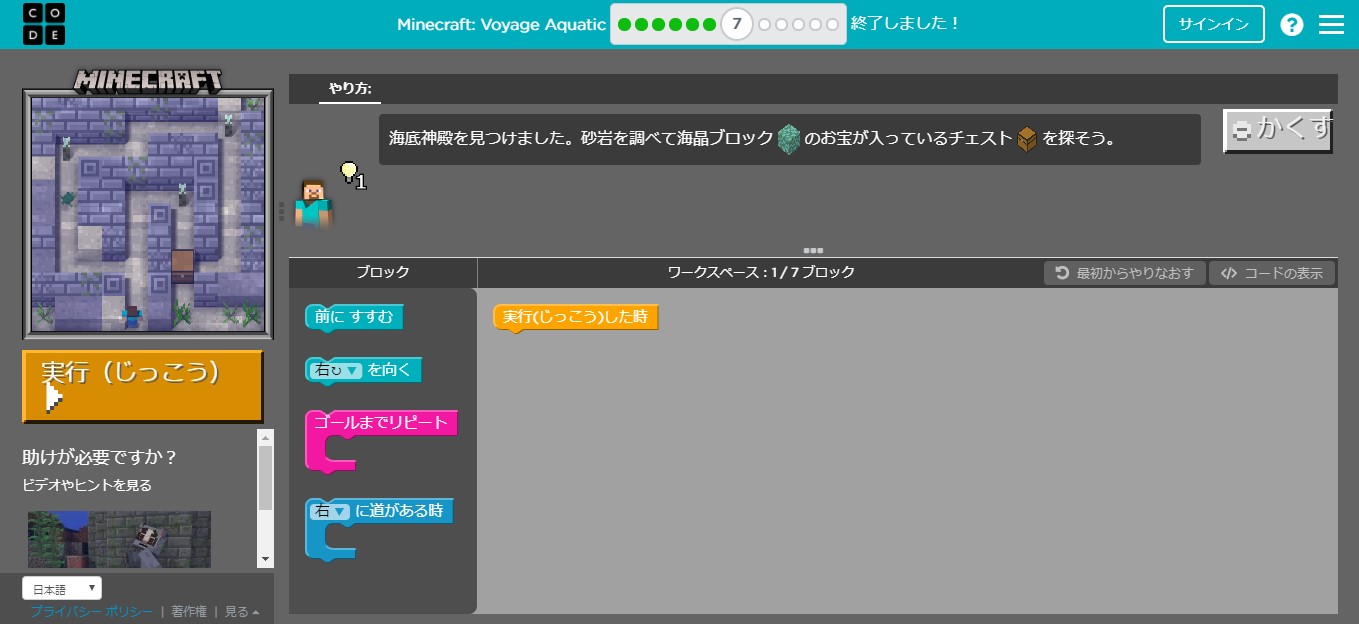Select the first completed level dot

tap(625, 24)
